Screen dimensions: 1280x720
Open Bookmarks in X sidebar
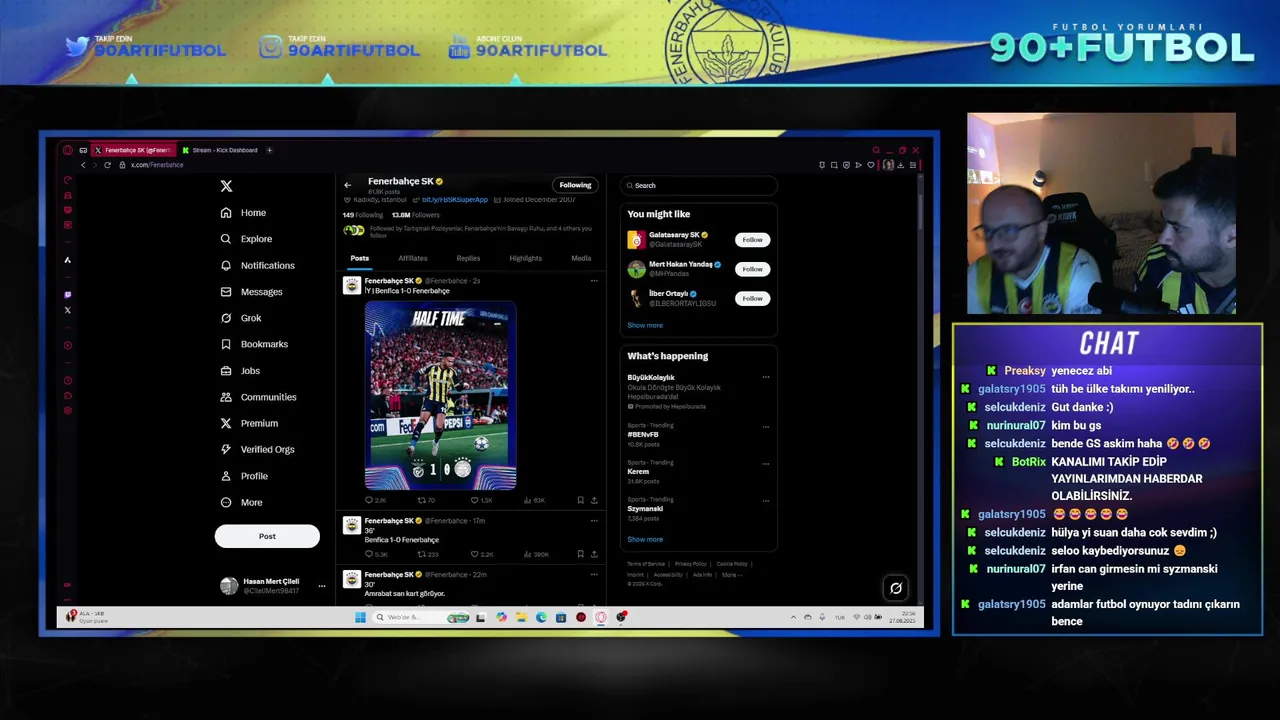pos(254,344)
